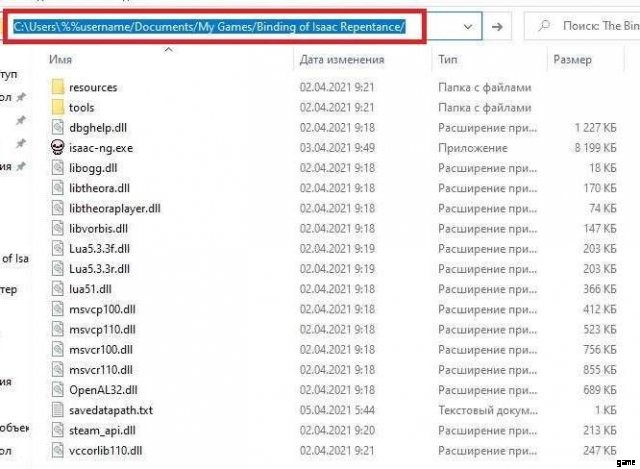Sort by Размер column header

coord(572,60)
